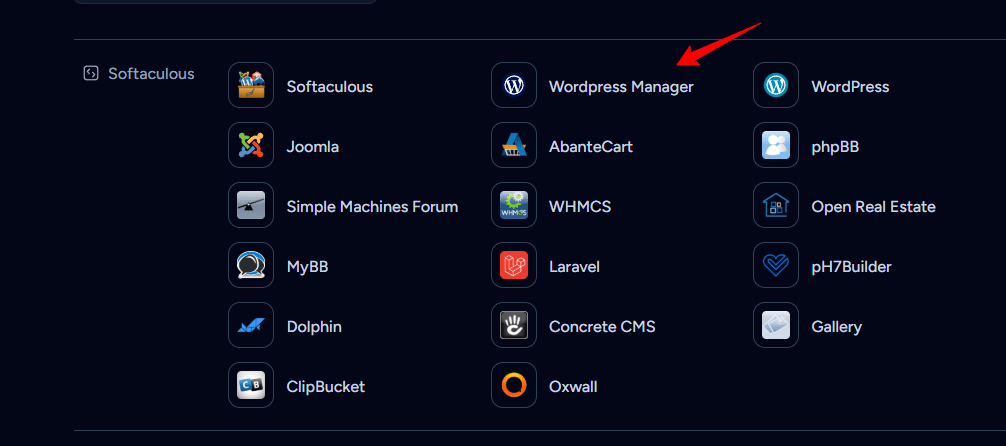Open the Oxwall orange ring icon
Viewport: 1006px width, 446px height.
[514, 386]
